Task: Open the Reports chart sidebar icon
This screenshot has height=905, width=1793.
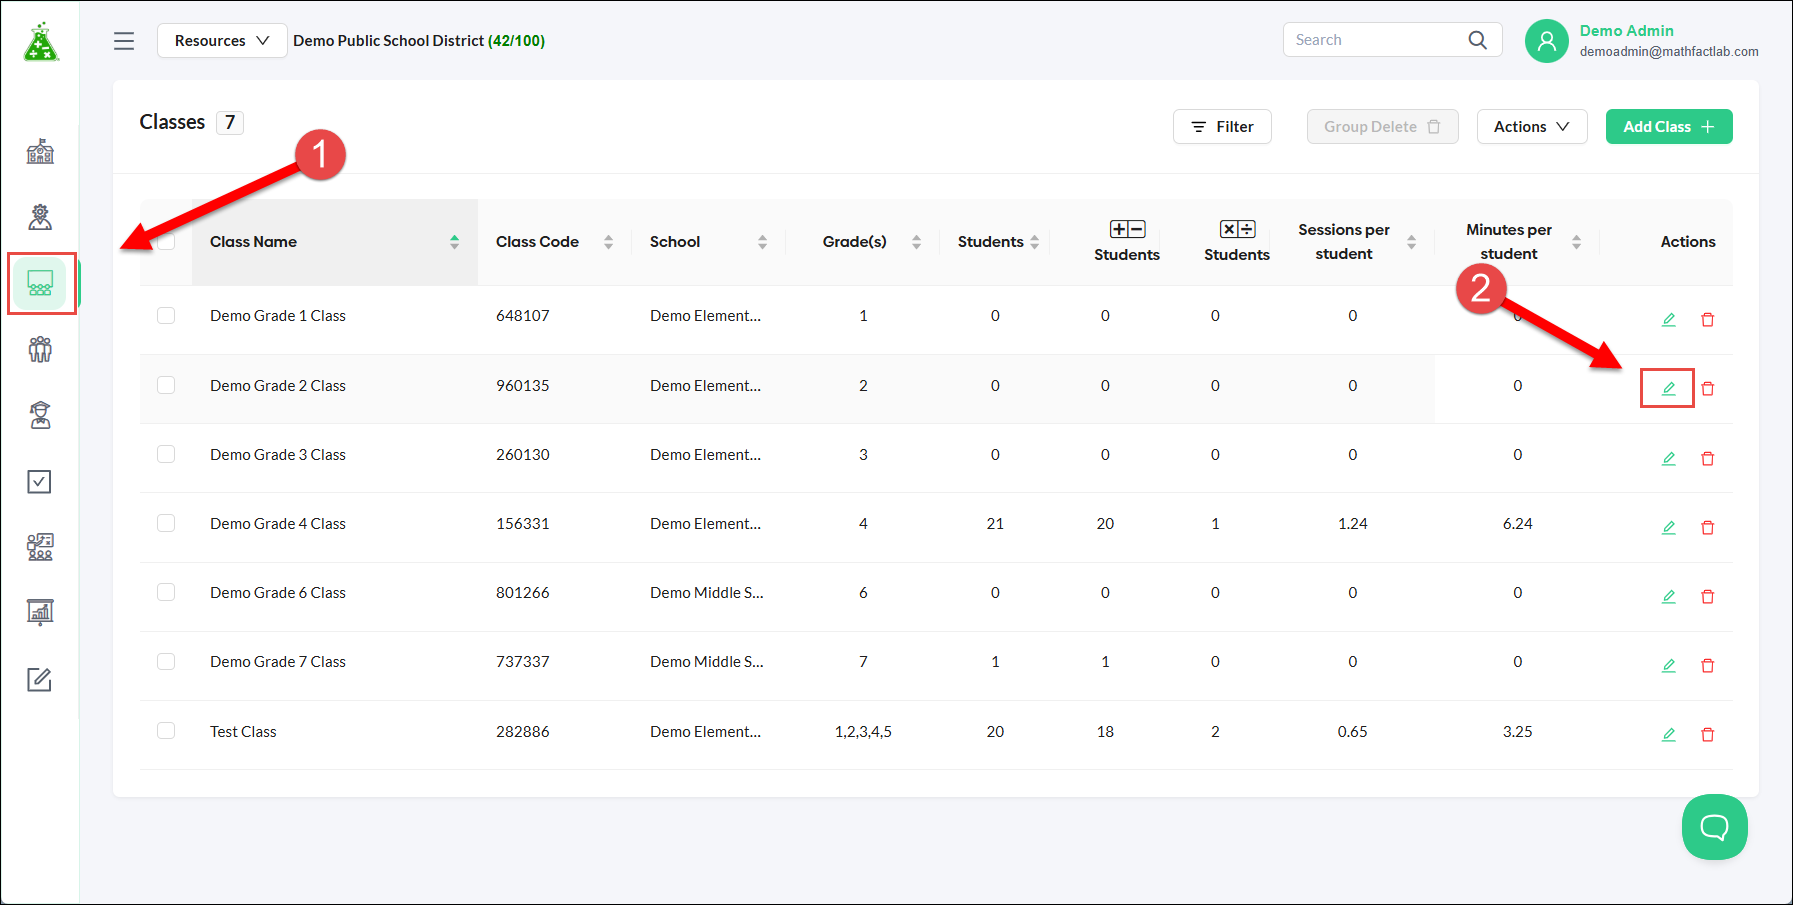Action: coord(40,612)
